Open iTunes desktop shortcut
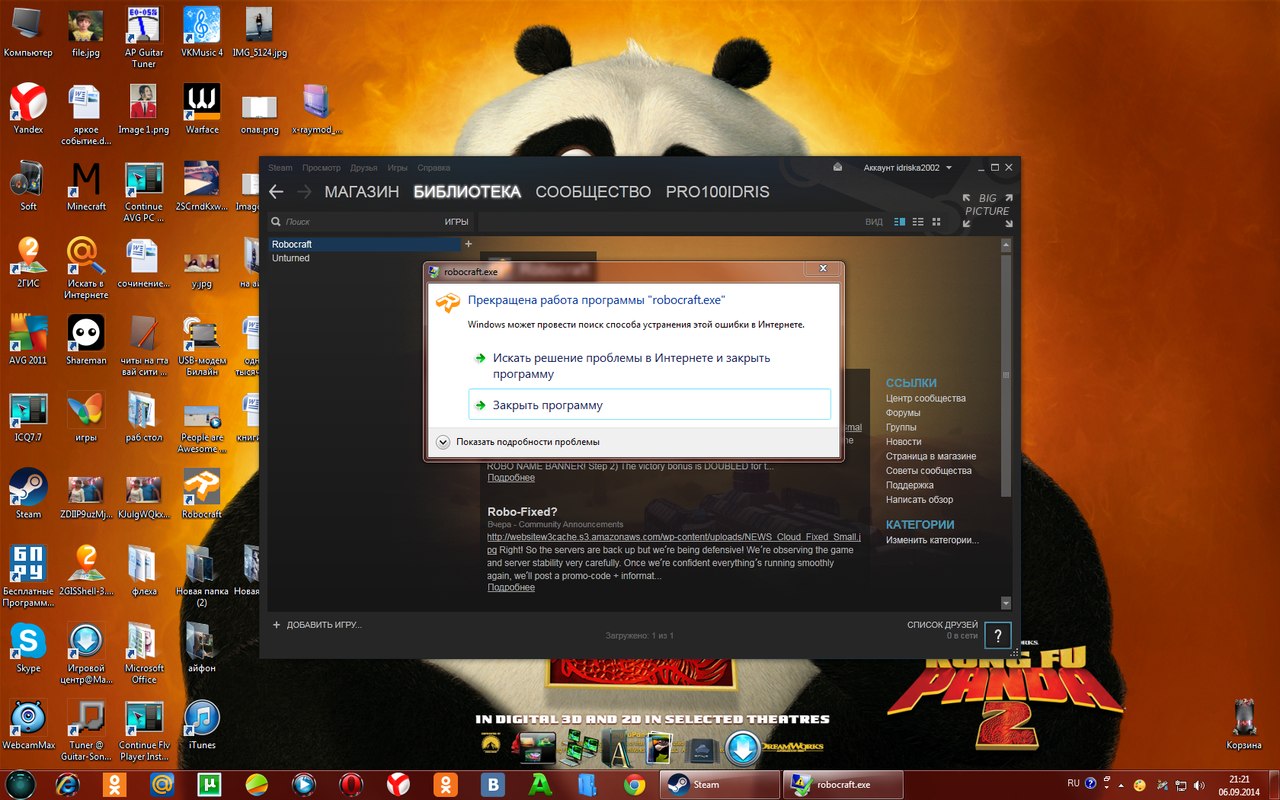 click(x=202, y=724)
